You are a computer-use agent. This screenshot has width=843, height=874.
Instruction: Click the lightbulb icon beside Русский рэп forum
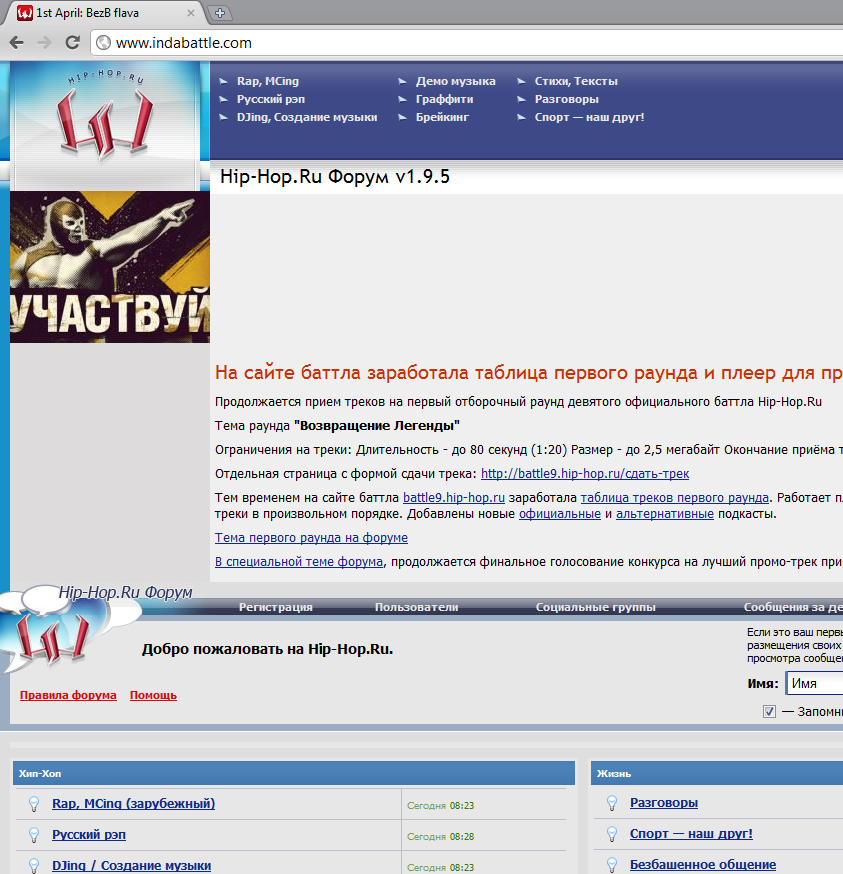tap(34, 835)
